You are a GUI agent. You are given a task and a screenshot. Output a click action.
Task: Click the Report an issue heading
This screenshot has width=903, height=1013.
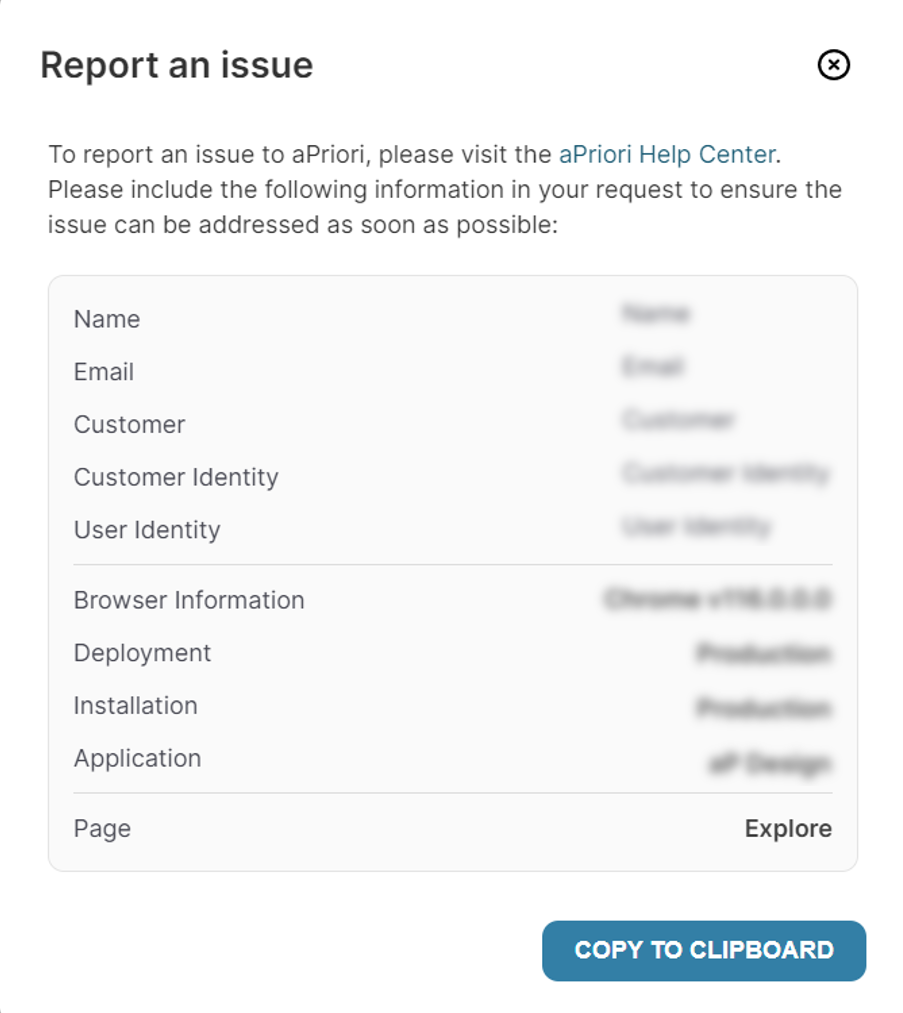pyautogui.click(x=176, y=65)
